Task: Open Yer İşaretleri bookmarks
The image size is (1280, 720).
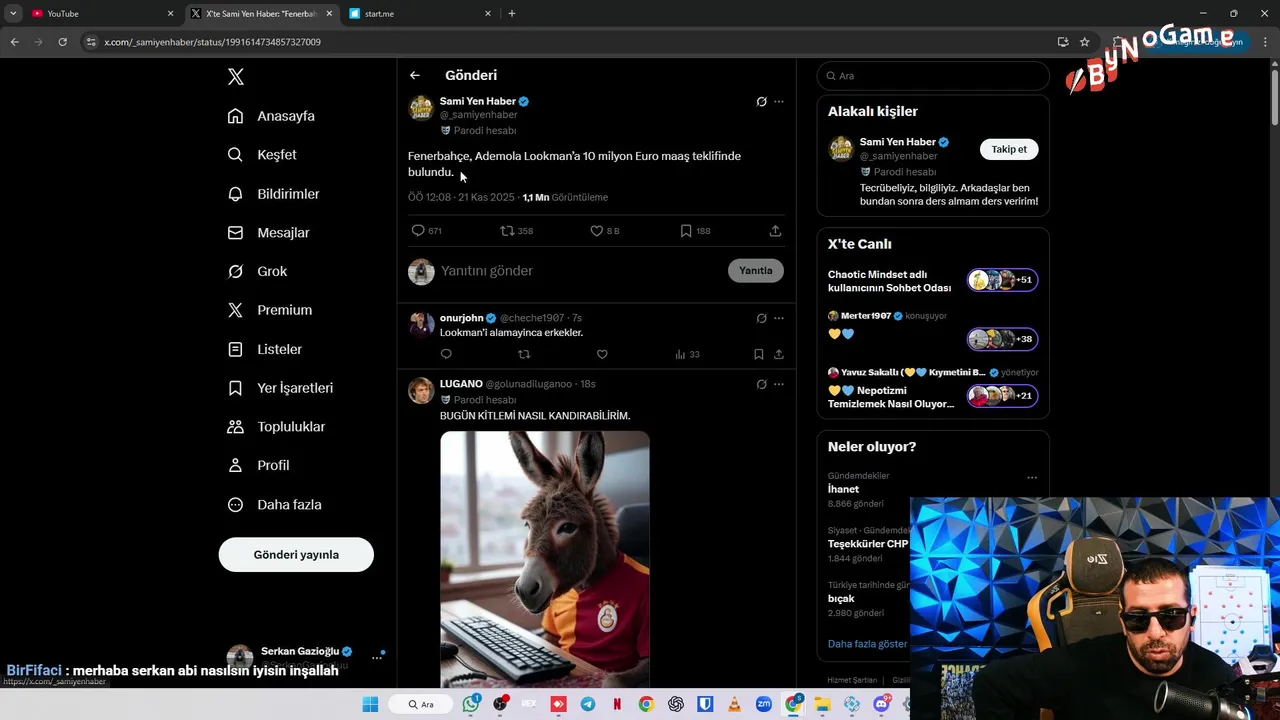Action: (x=280, y=388)
